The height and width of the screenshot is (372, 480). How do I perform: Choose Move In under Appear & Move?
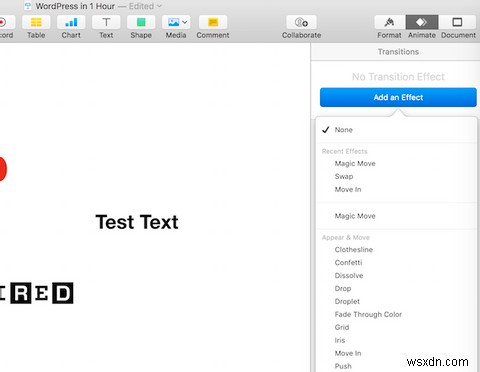[x=396, y=353]
